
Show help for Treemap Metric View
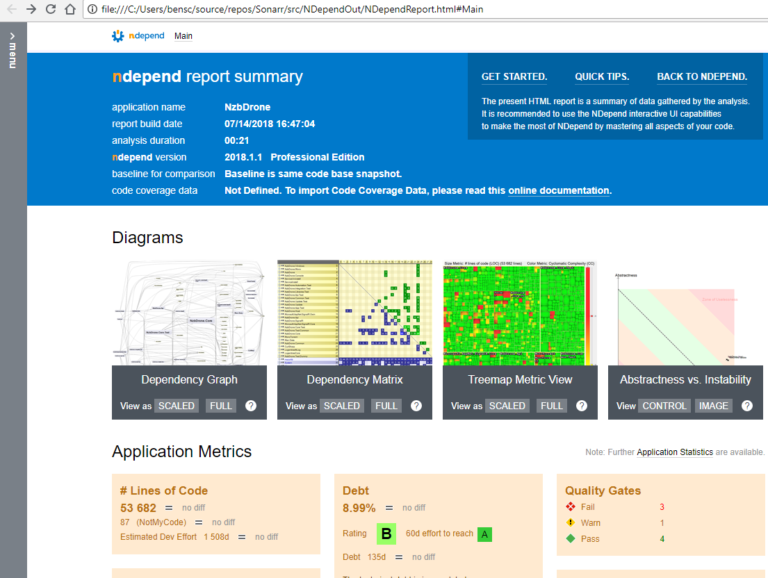[x=581, y=406]
